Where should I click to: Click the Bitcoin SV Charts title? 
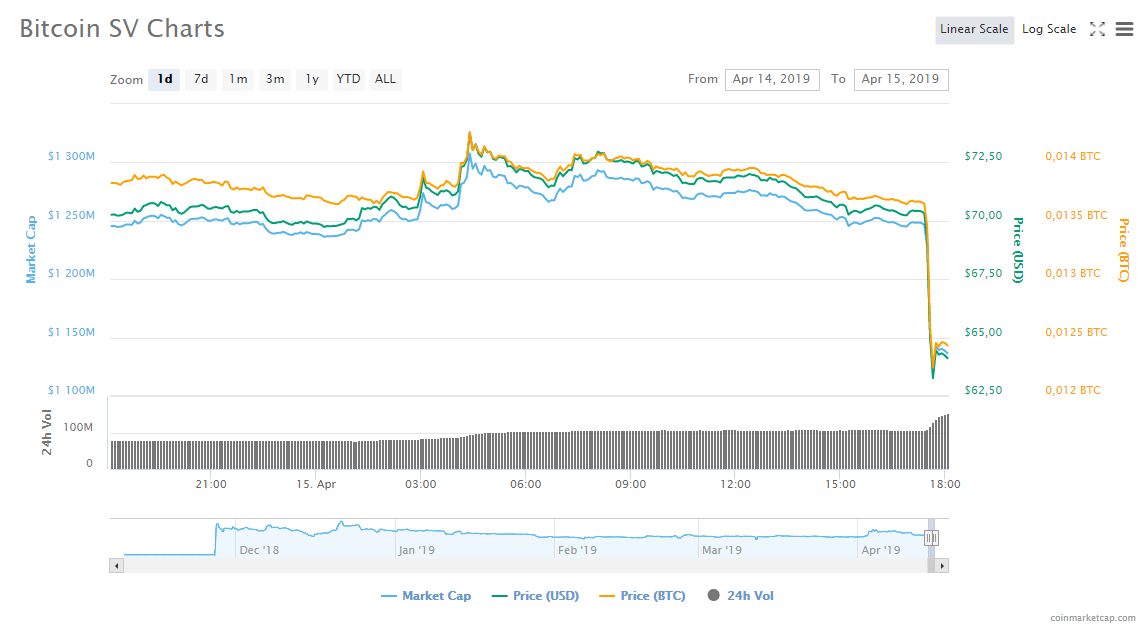pyautogui.click(x=122, y=29)
